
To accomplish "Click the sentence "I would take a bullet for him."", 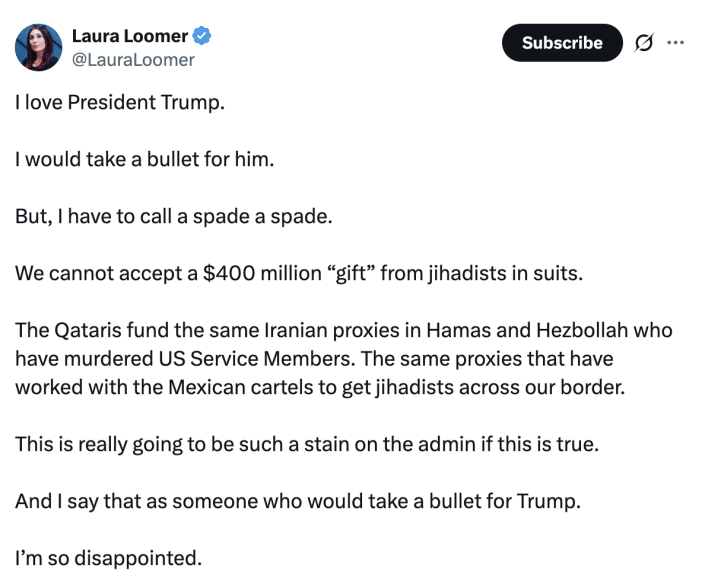I will point(144,159).
